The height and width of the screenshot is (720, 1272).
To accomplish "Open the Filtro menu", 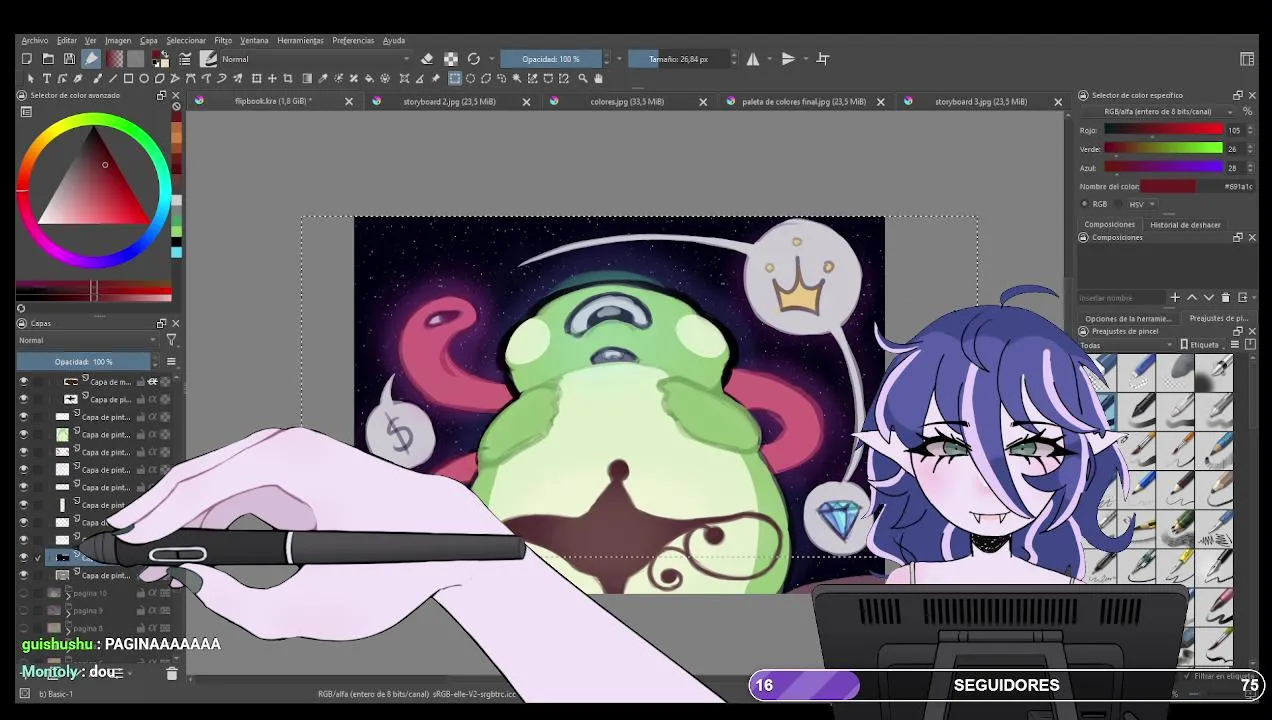I will click(x=223, y=41).
